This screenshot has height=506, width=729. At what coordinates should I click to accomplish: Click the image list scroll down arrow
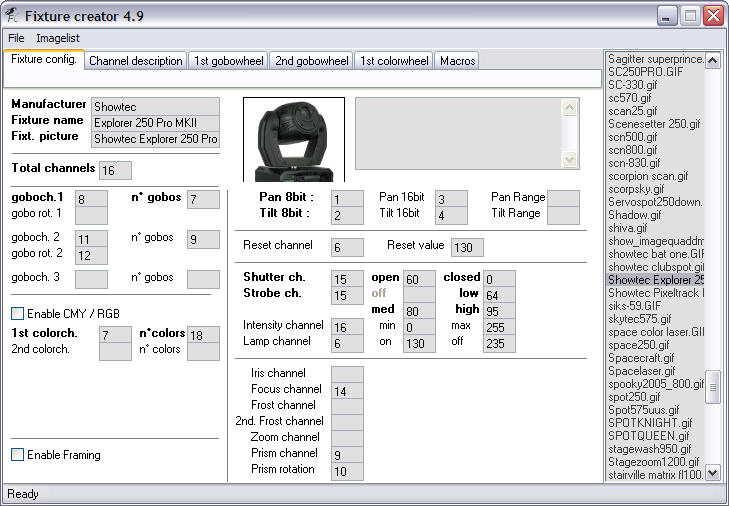[x=713, y=473]
